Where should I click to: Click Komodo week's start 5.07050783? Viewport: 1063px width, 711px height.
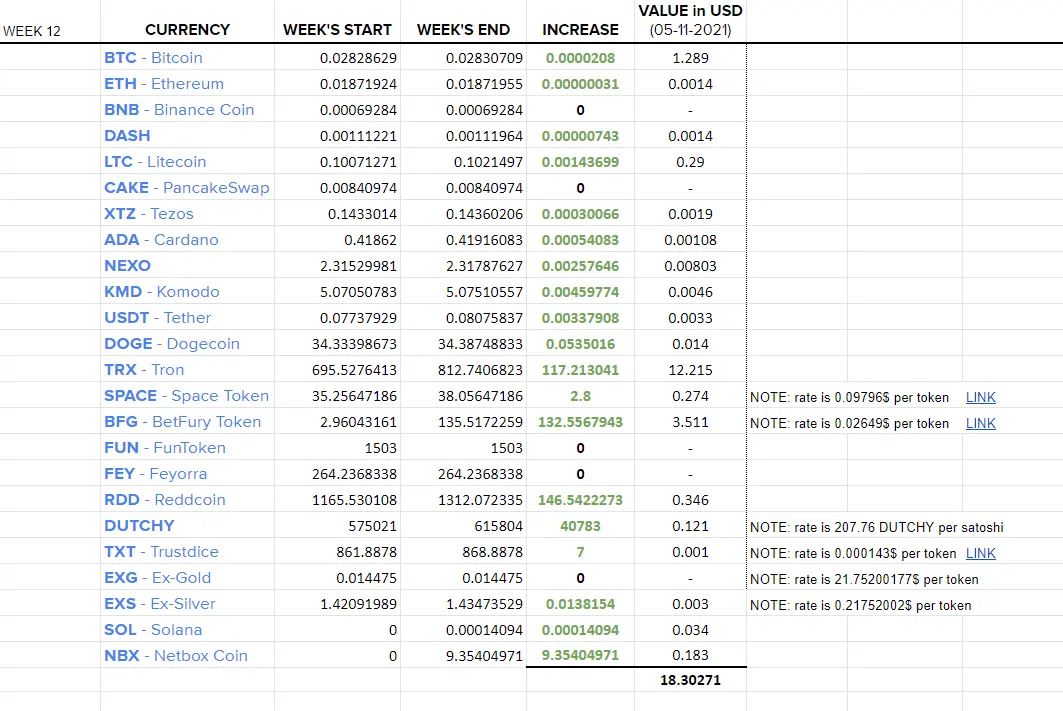click(358, 292)
